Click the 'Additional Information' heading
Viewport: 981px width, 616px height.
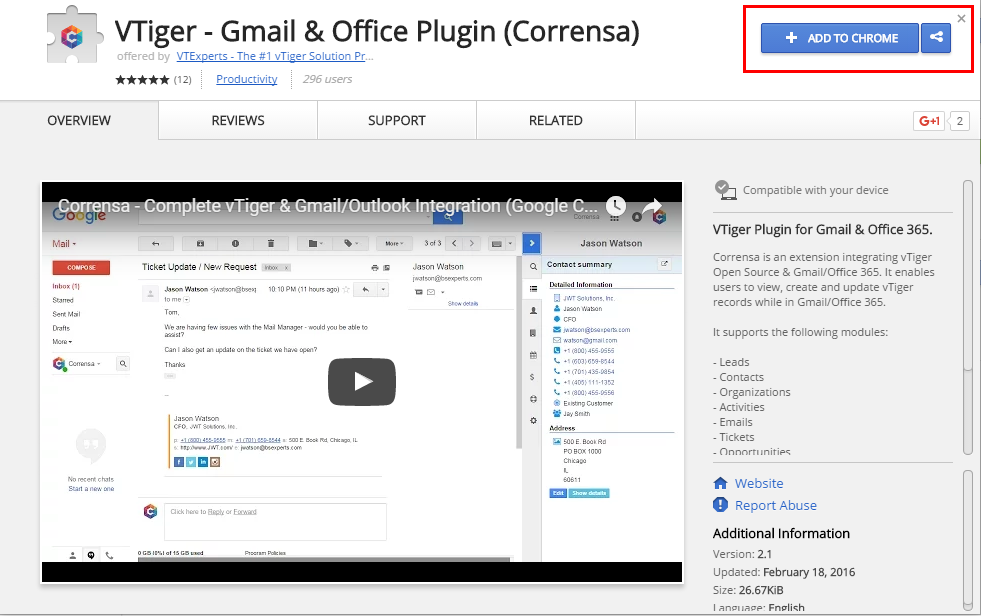coord(781,533)
